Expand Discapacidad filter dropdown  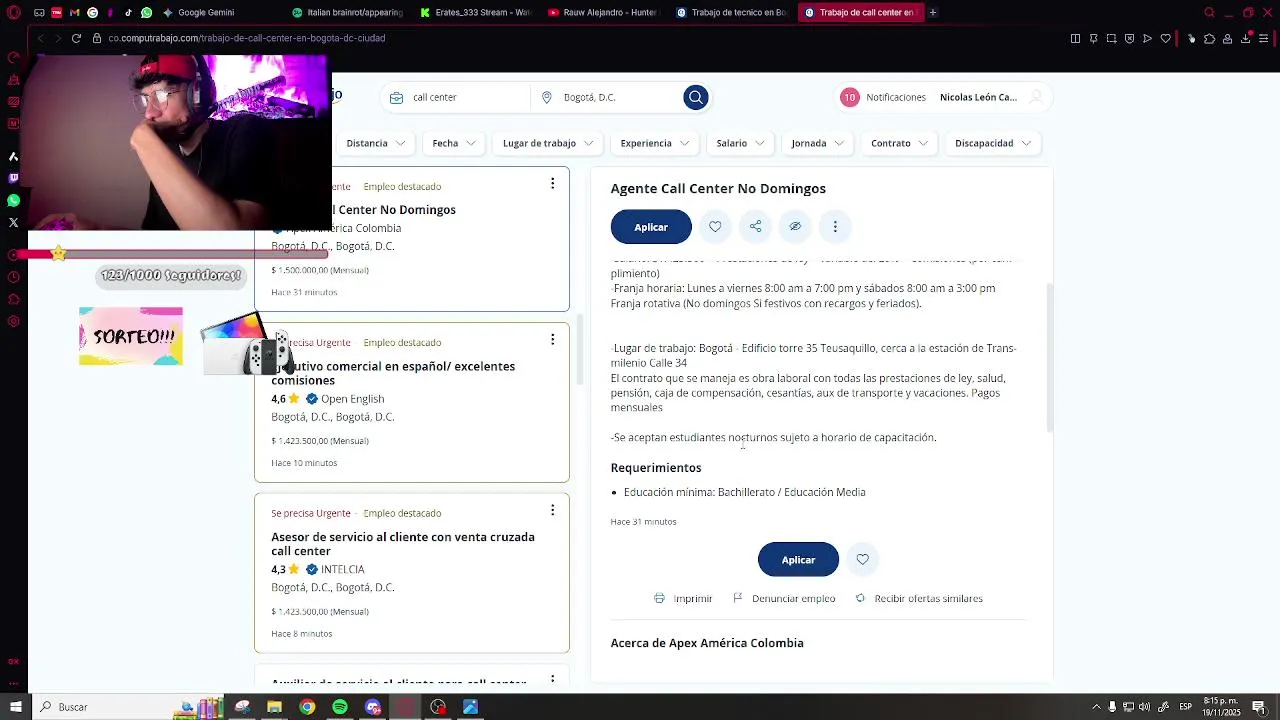tap(993, 143)
